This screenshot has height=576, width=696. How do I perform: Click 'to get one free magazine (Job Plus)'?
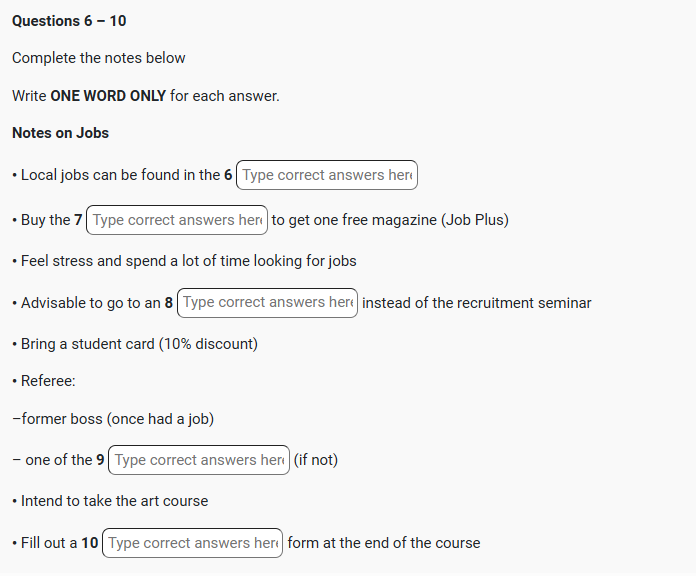tap(390, 220)
